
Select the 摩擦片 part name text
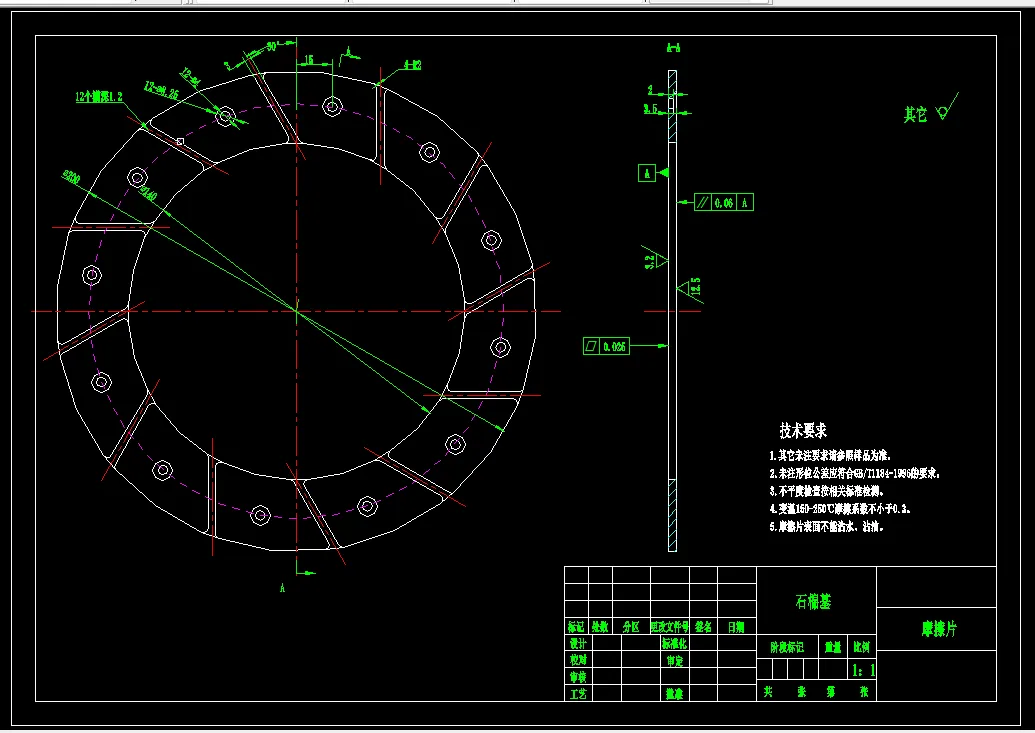click(939, 629)
